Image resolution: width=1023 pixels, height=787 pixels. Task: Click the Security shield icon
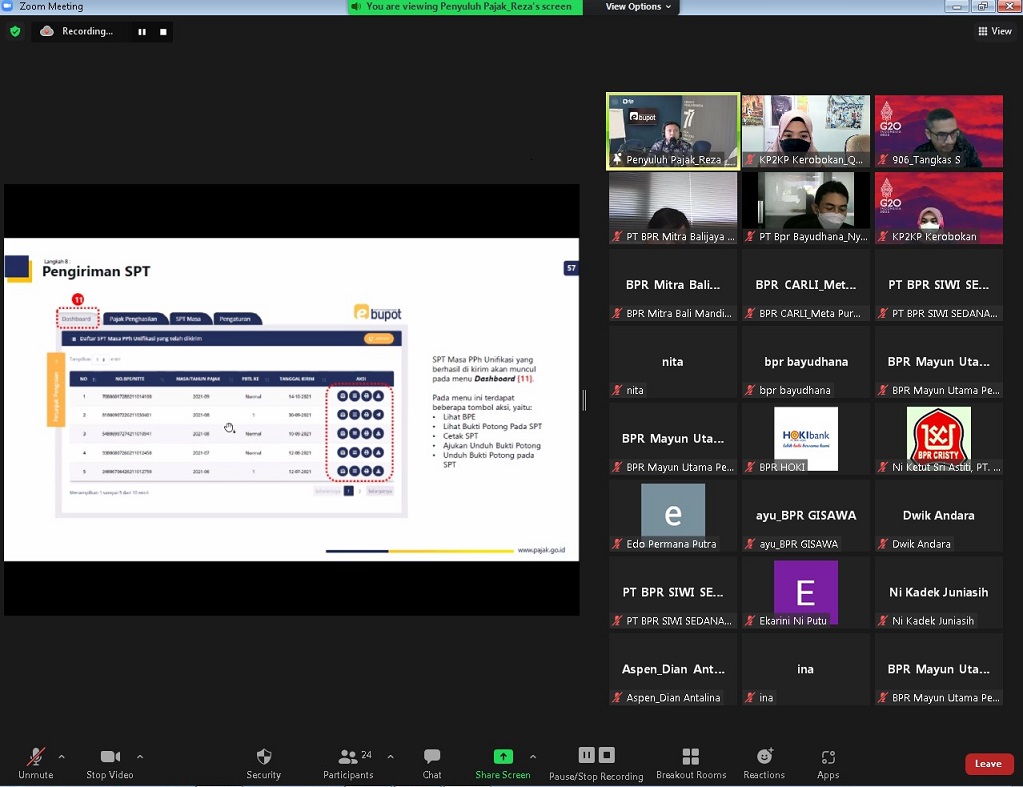264,757
